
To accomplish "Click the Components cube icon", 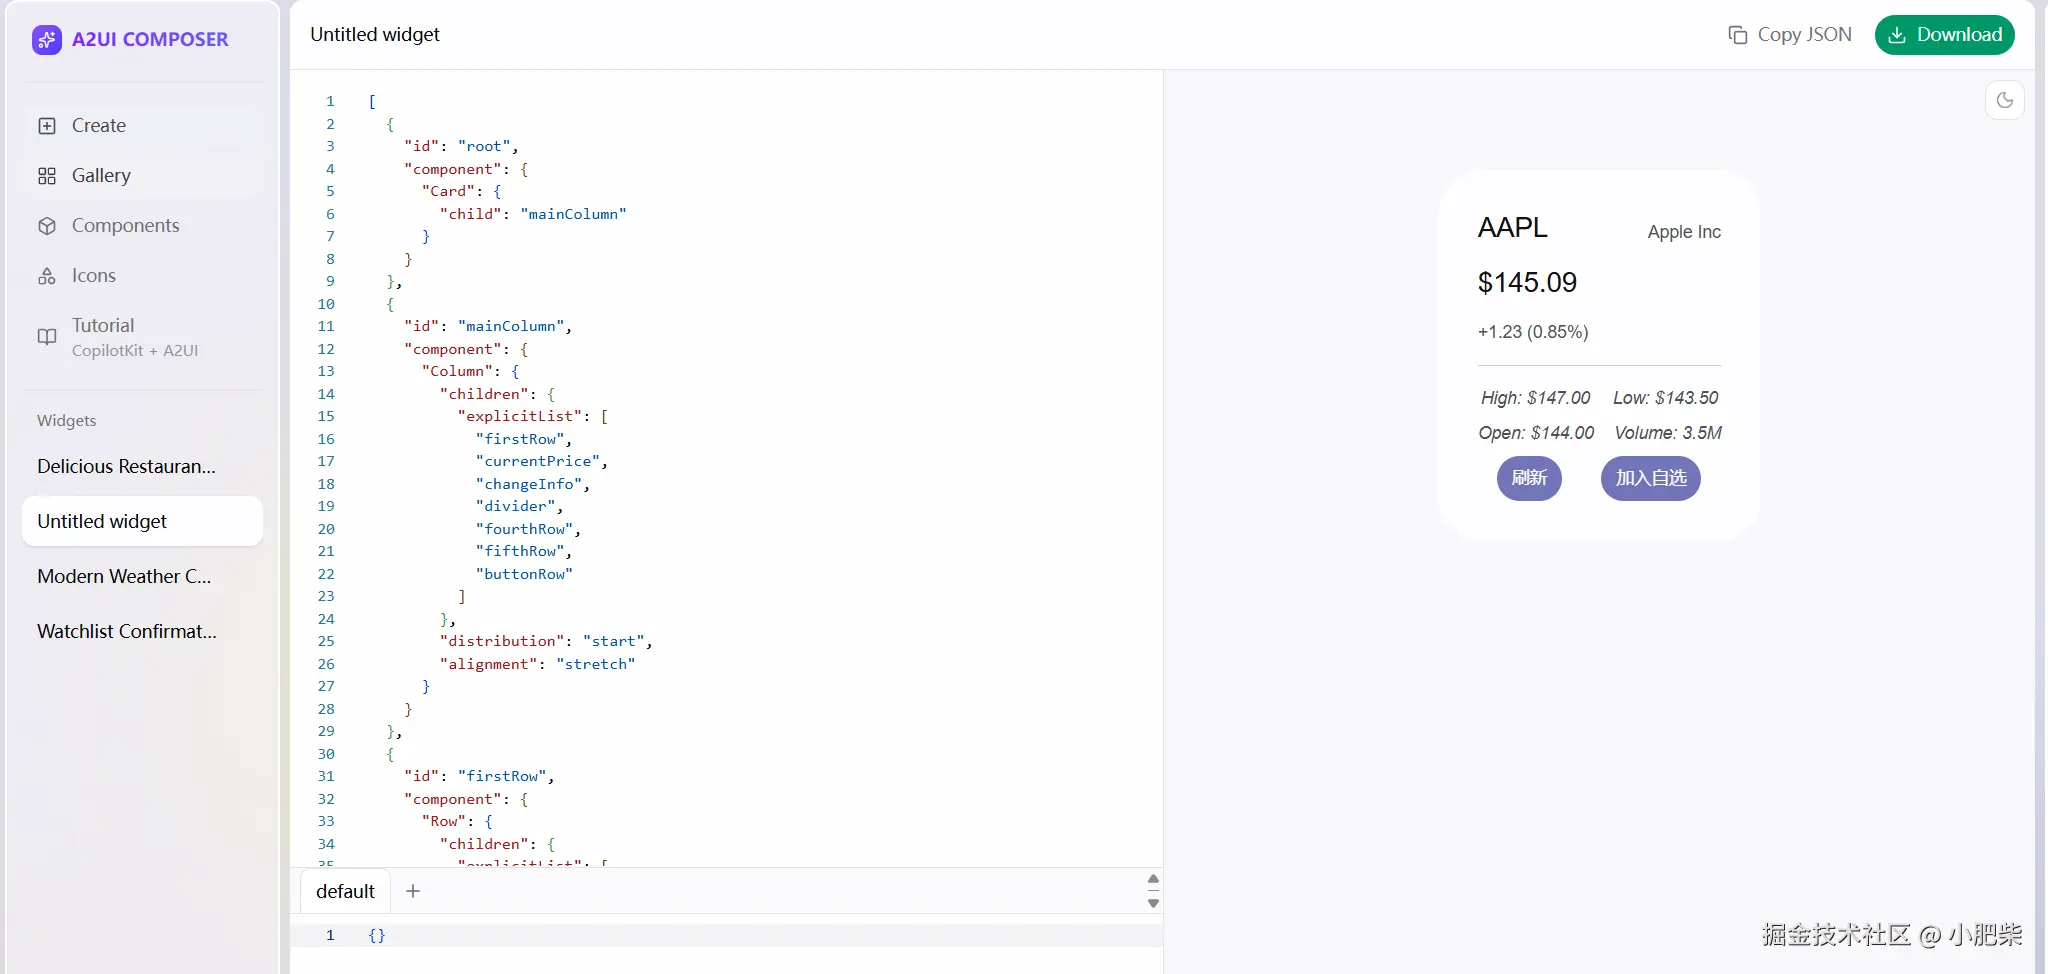I will coord(47,226).
